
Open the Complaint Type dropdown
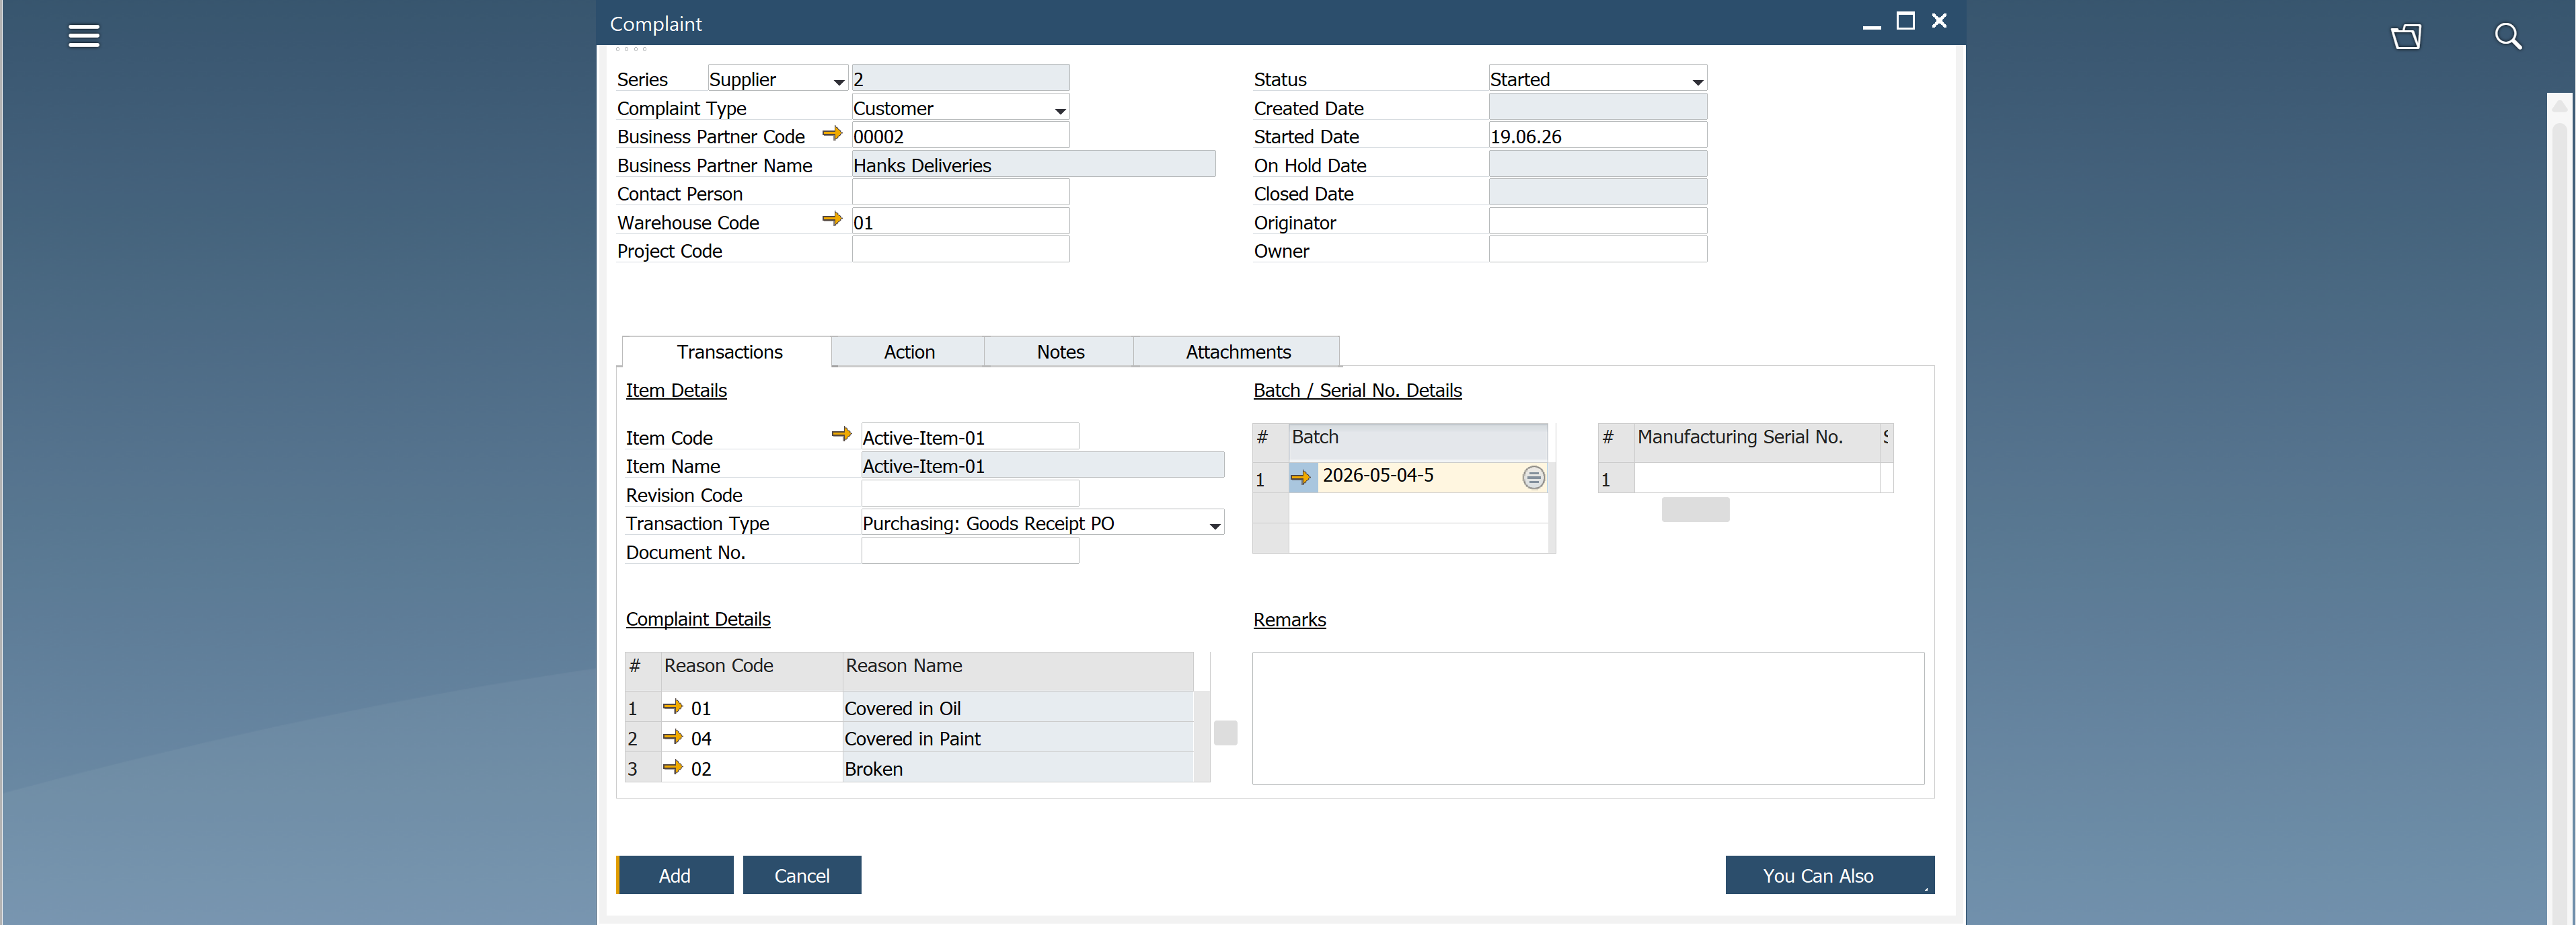click(1059, 110)
